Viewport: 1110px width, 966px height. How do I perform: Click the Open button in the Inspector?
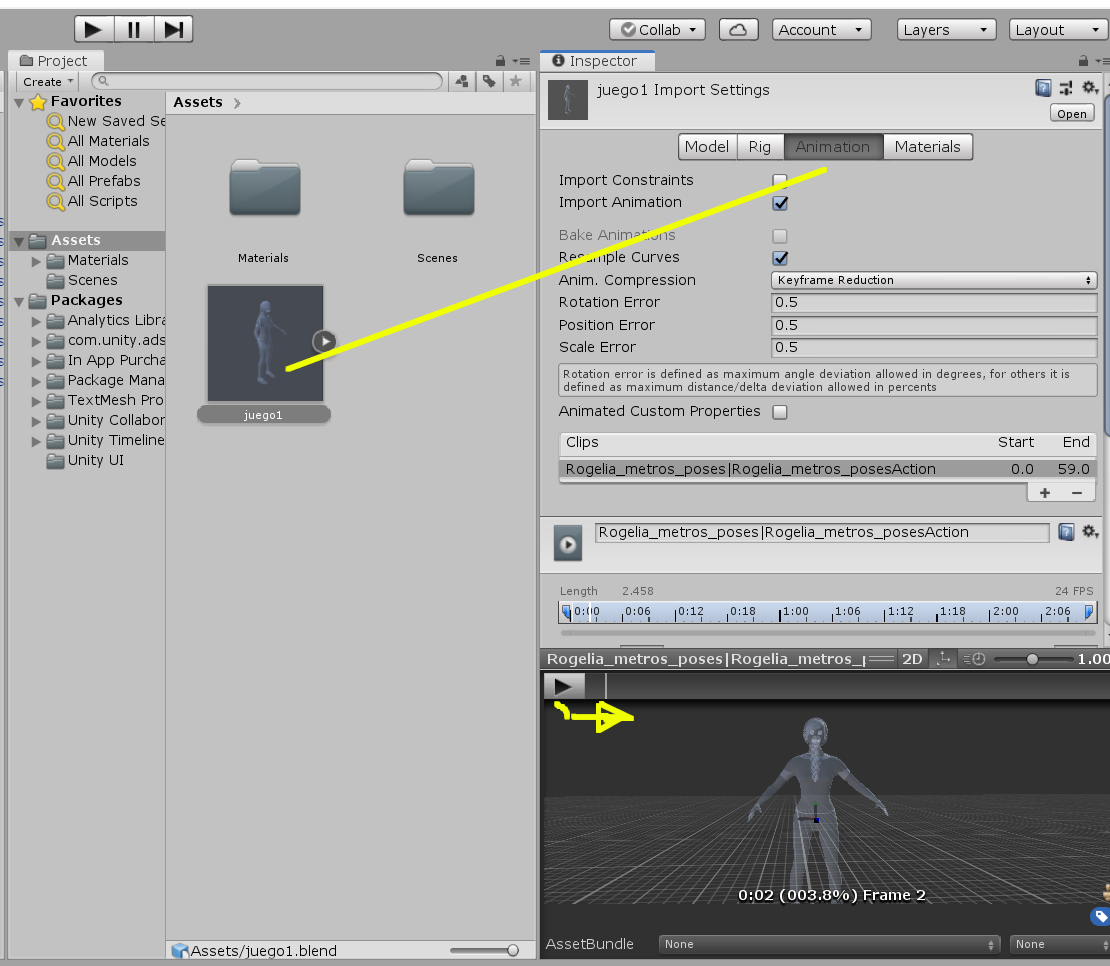coord(1072,114)
